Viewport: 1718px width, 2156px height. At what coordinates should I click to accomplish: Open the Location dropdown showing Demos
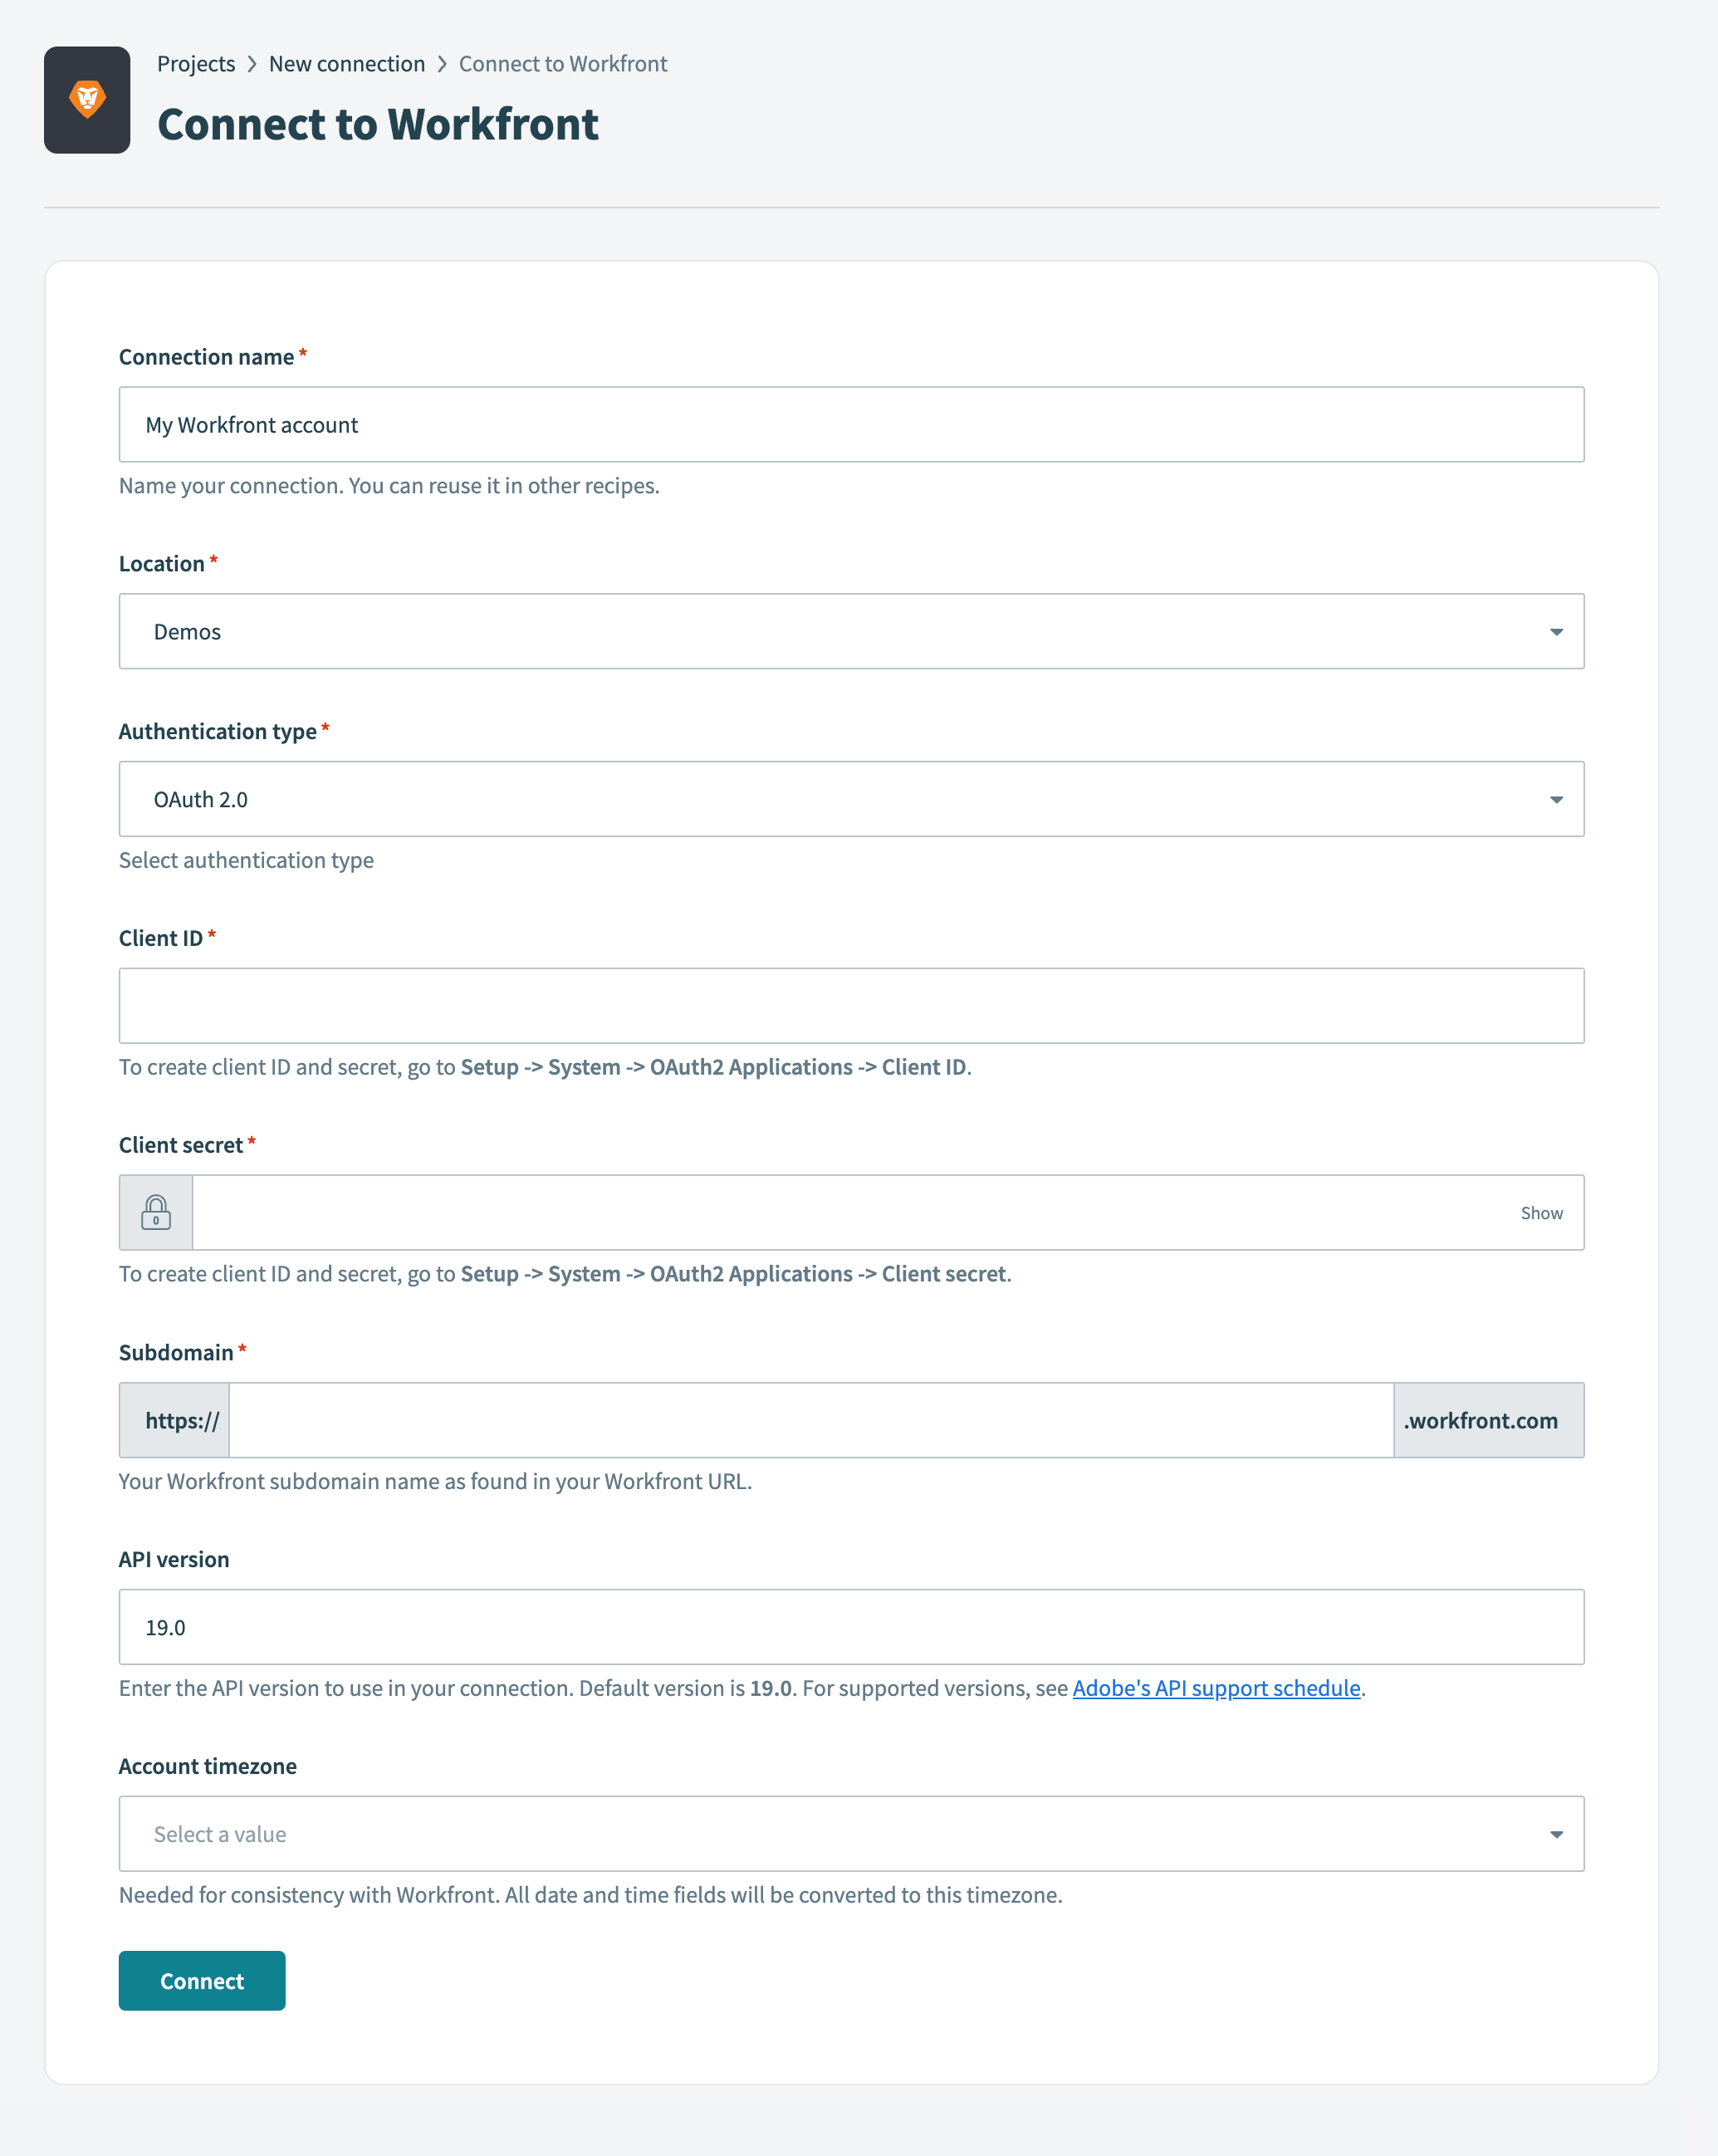click(850, 631)
